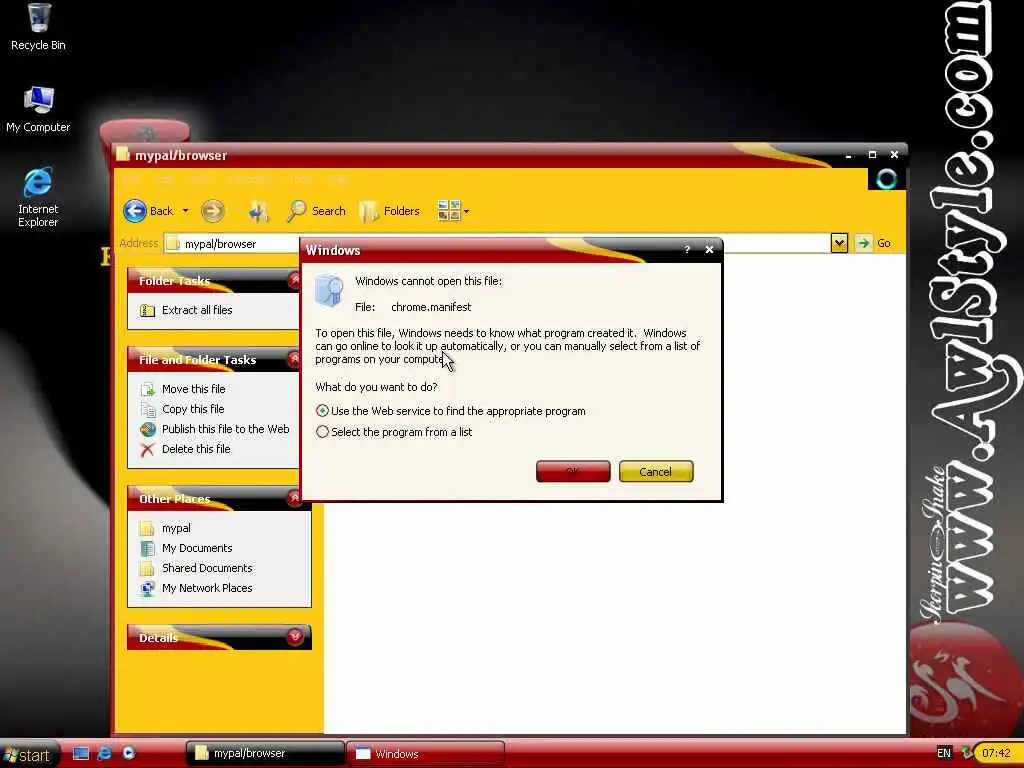Viewport: 1024px width, 768px height.
Task: Launch Windows Media Player quick launch icon
Action: [129, 753]
